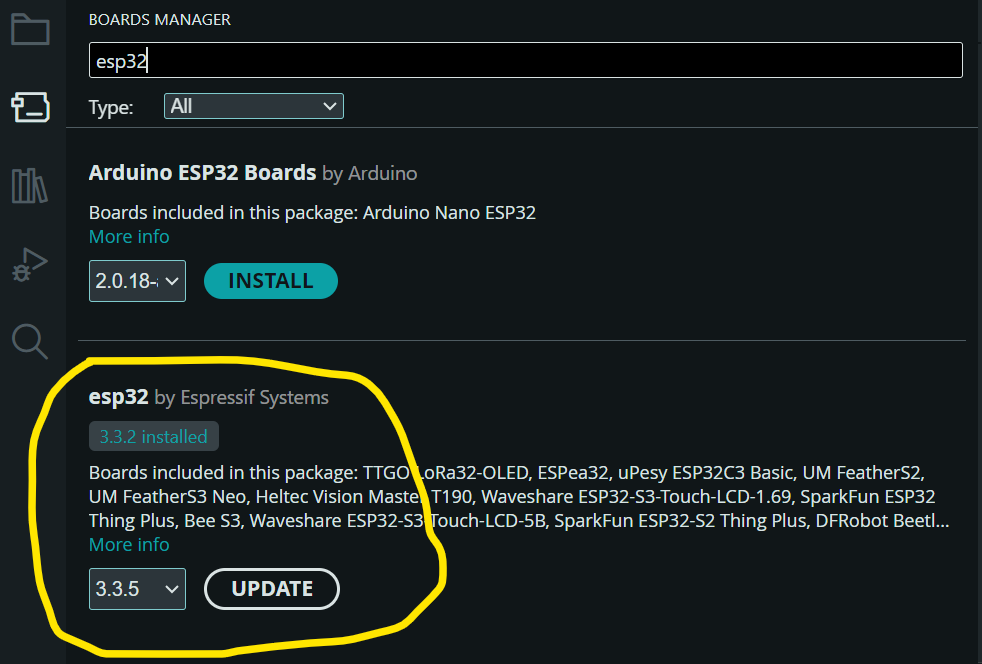This screenshot has width=982, height=664.
Task: Expand the Type filter dropdown
Action: (x=253, y=106)
